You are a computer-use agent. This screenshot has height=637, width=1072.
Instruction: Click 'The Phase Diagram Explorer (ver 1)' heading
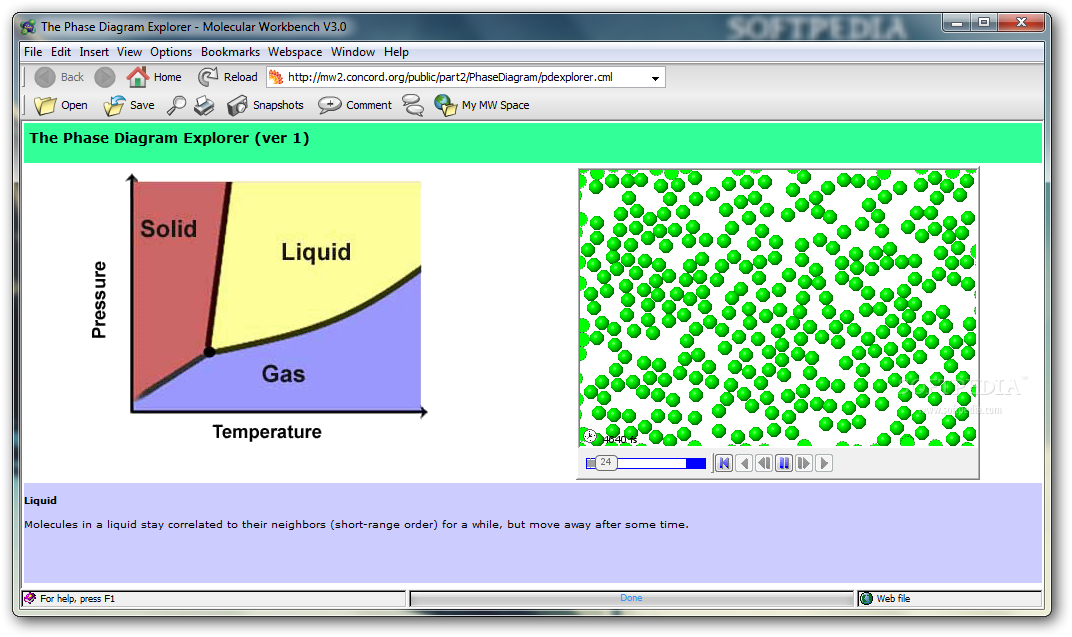[x=170, y=138]
